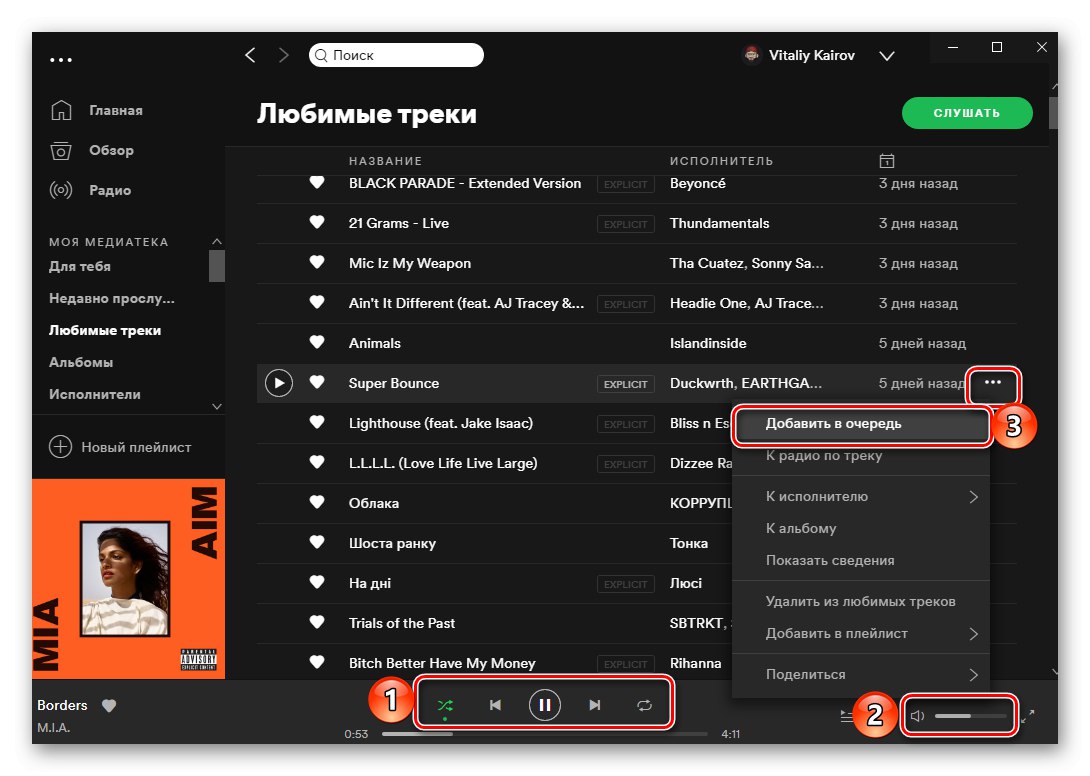The image size is (1090, 776).
Task: Choose К радио по треку menu item
Action: [861, 455]
